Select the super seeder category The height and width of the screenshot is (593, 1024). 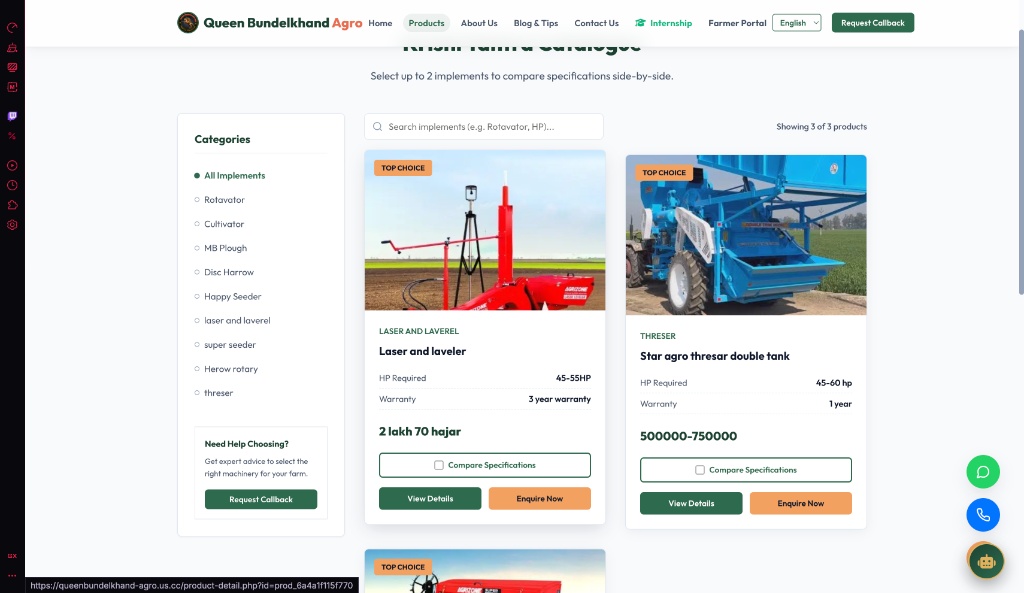(x=230, y=345)
